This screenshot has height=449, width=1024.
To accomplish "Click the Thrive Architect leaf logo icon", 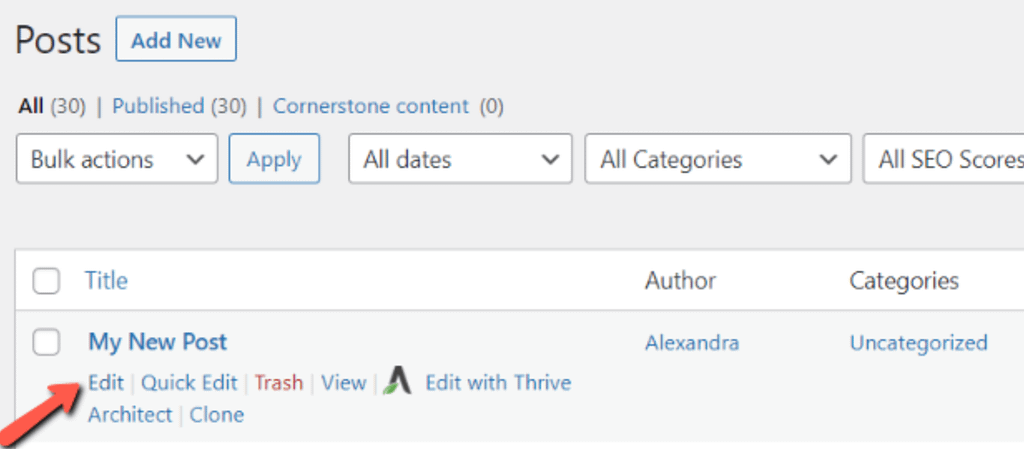I will (x=397, y=381).
